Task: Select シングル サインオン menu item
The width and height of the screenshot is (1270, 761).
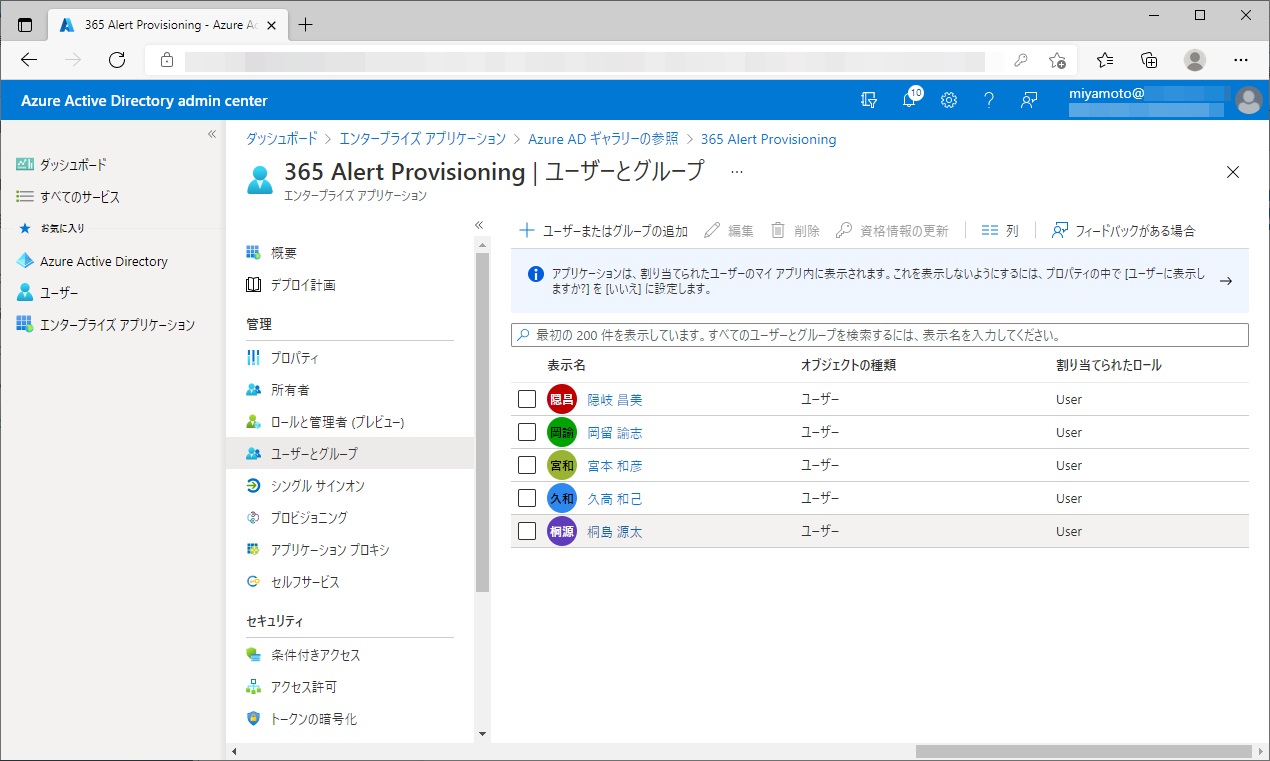Action: click(317, 486)
